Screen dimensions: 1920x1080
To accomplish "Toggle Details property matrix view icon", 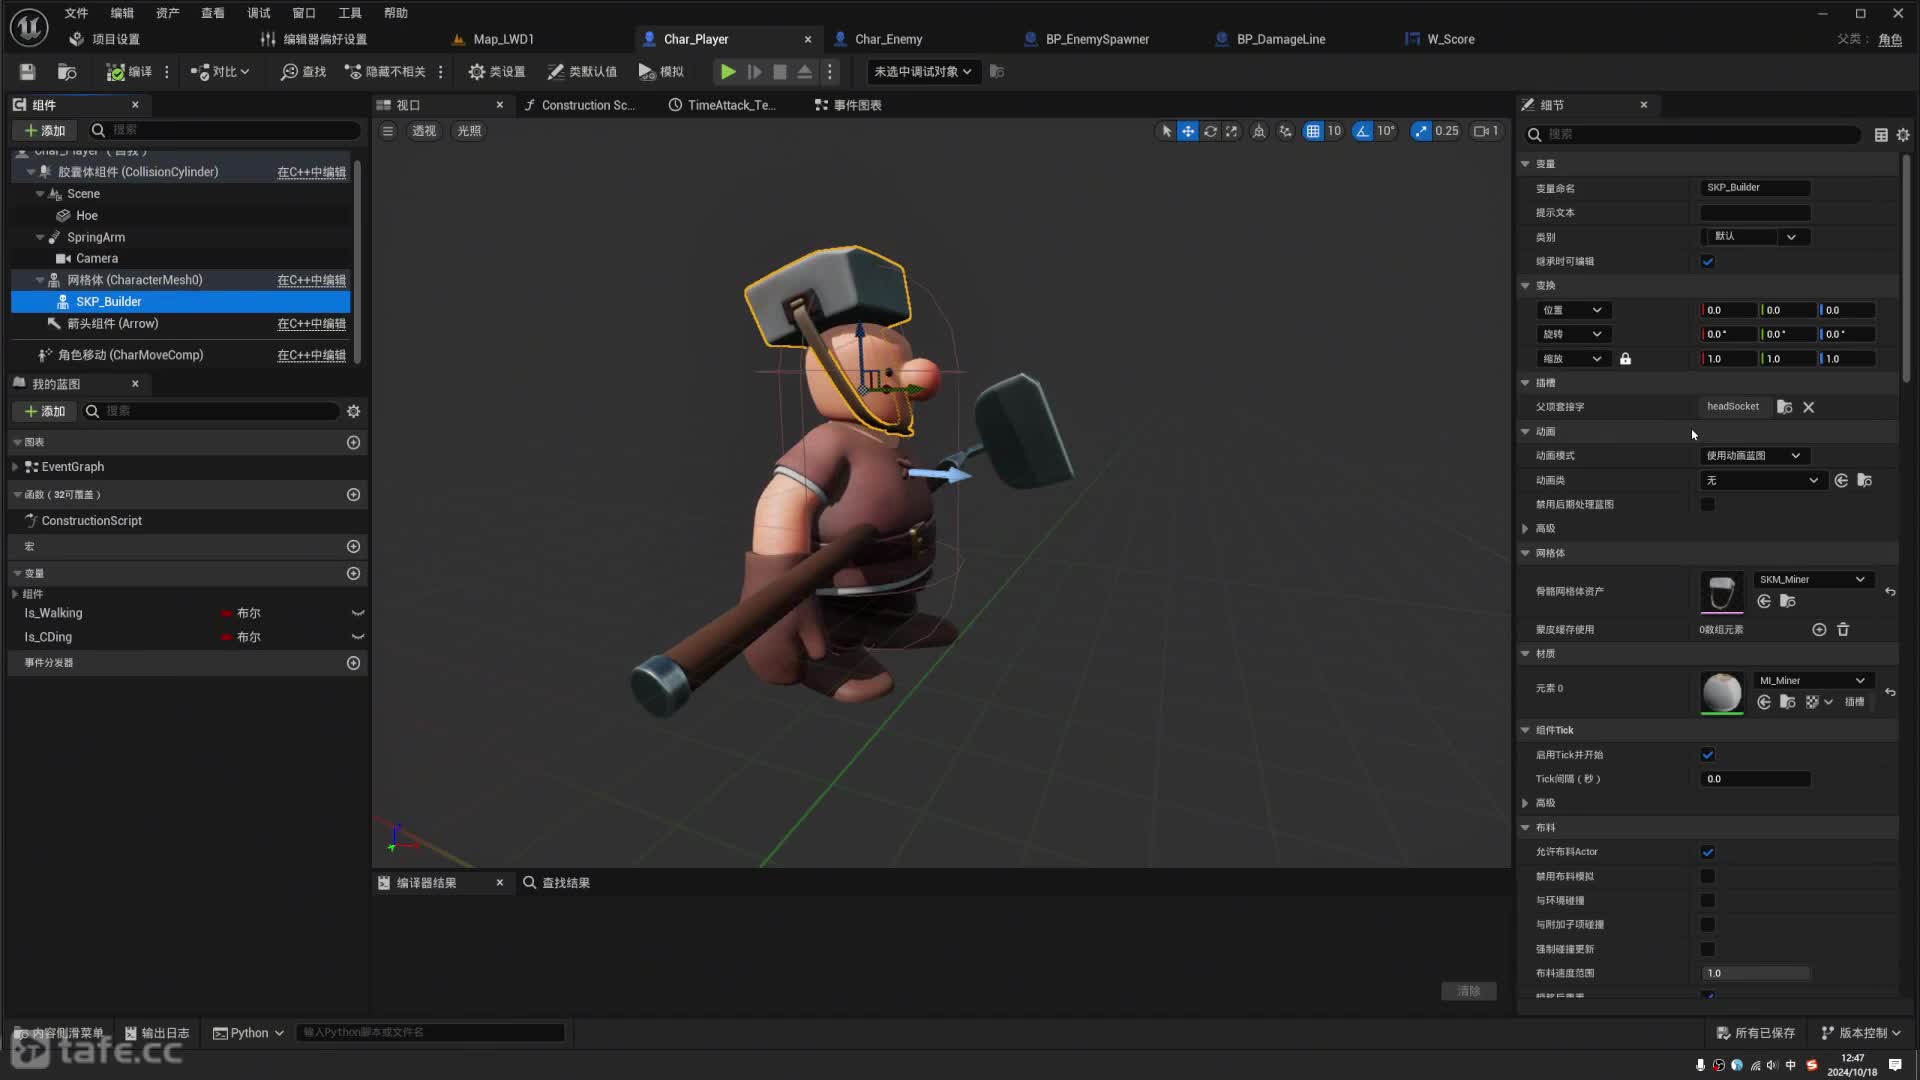I will [x=1881, y=134].
